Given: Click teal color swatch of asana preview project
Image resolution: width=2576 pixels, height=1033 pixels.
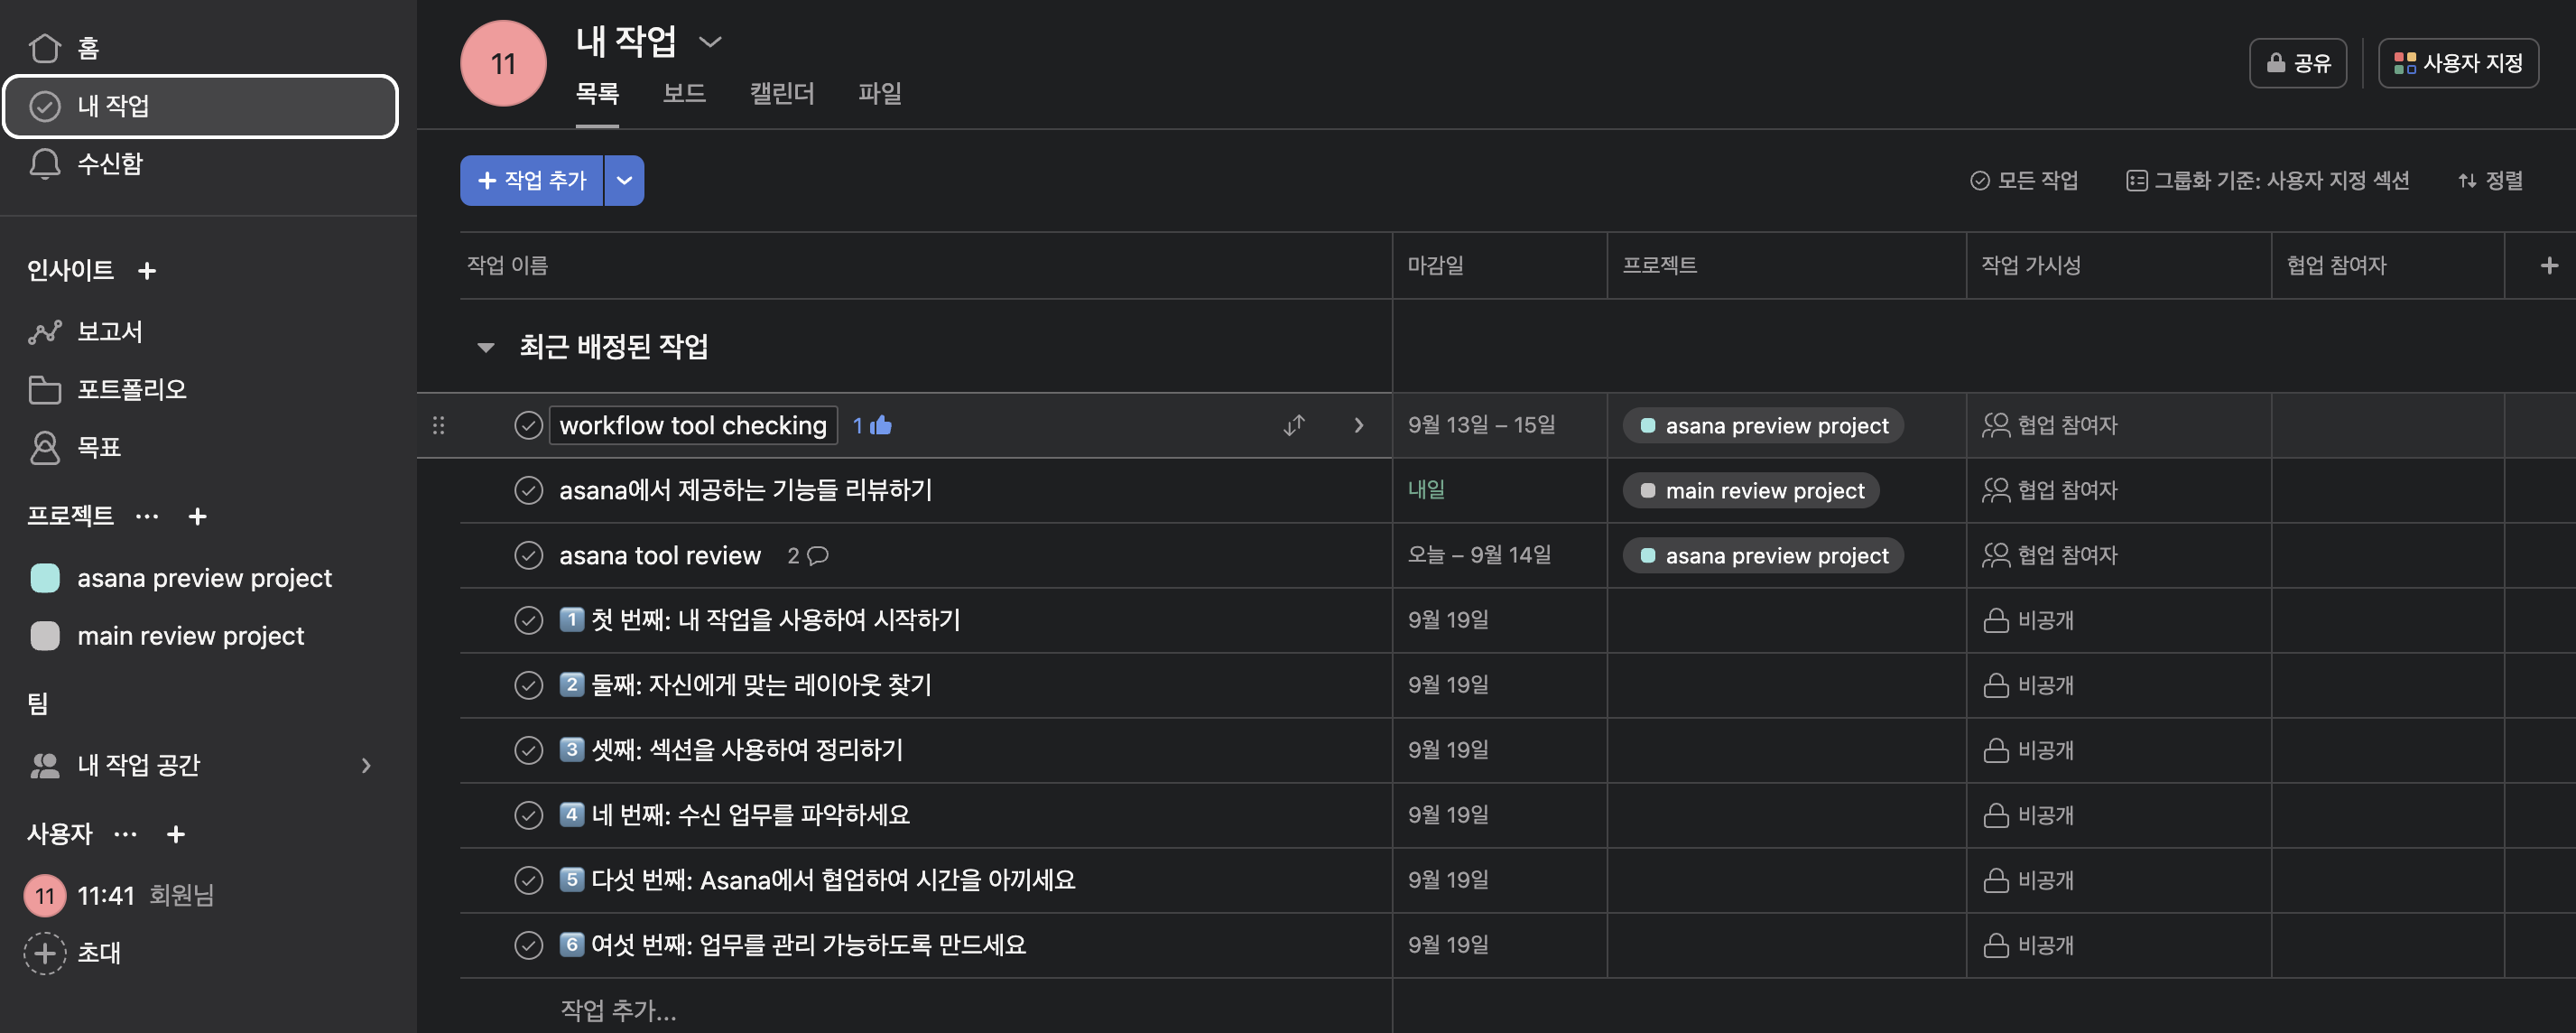Looking at the screenshot, I should [45, 578].
